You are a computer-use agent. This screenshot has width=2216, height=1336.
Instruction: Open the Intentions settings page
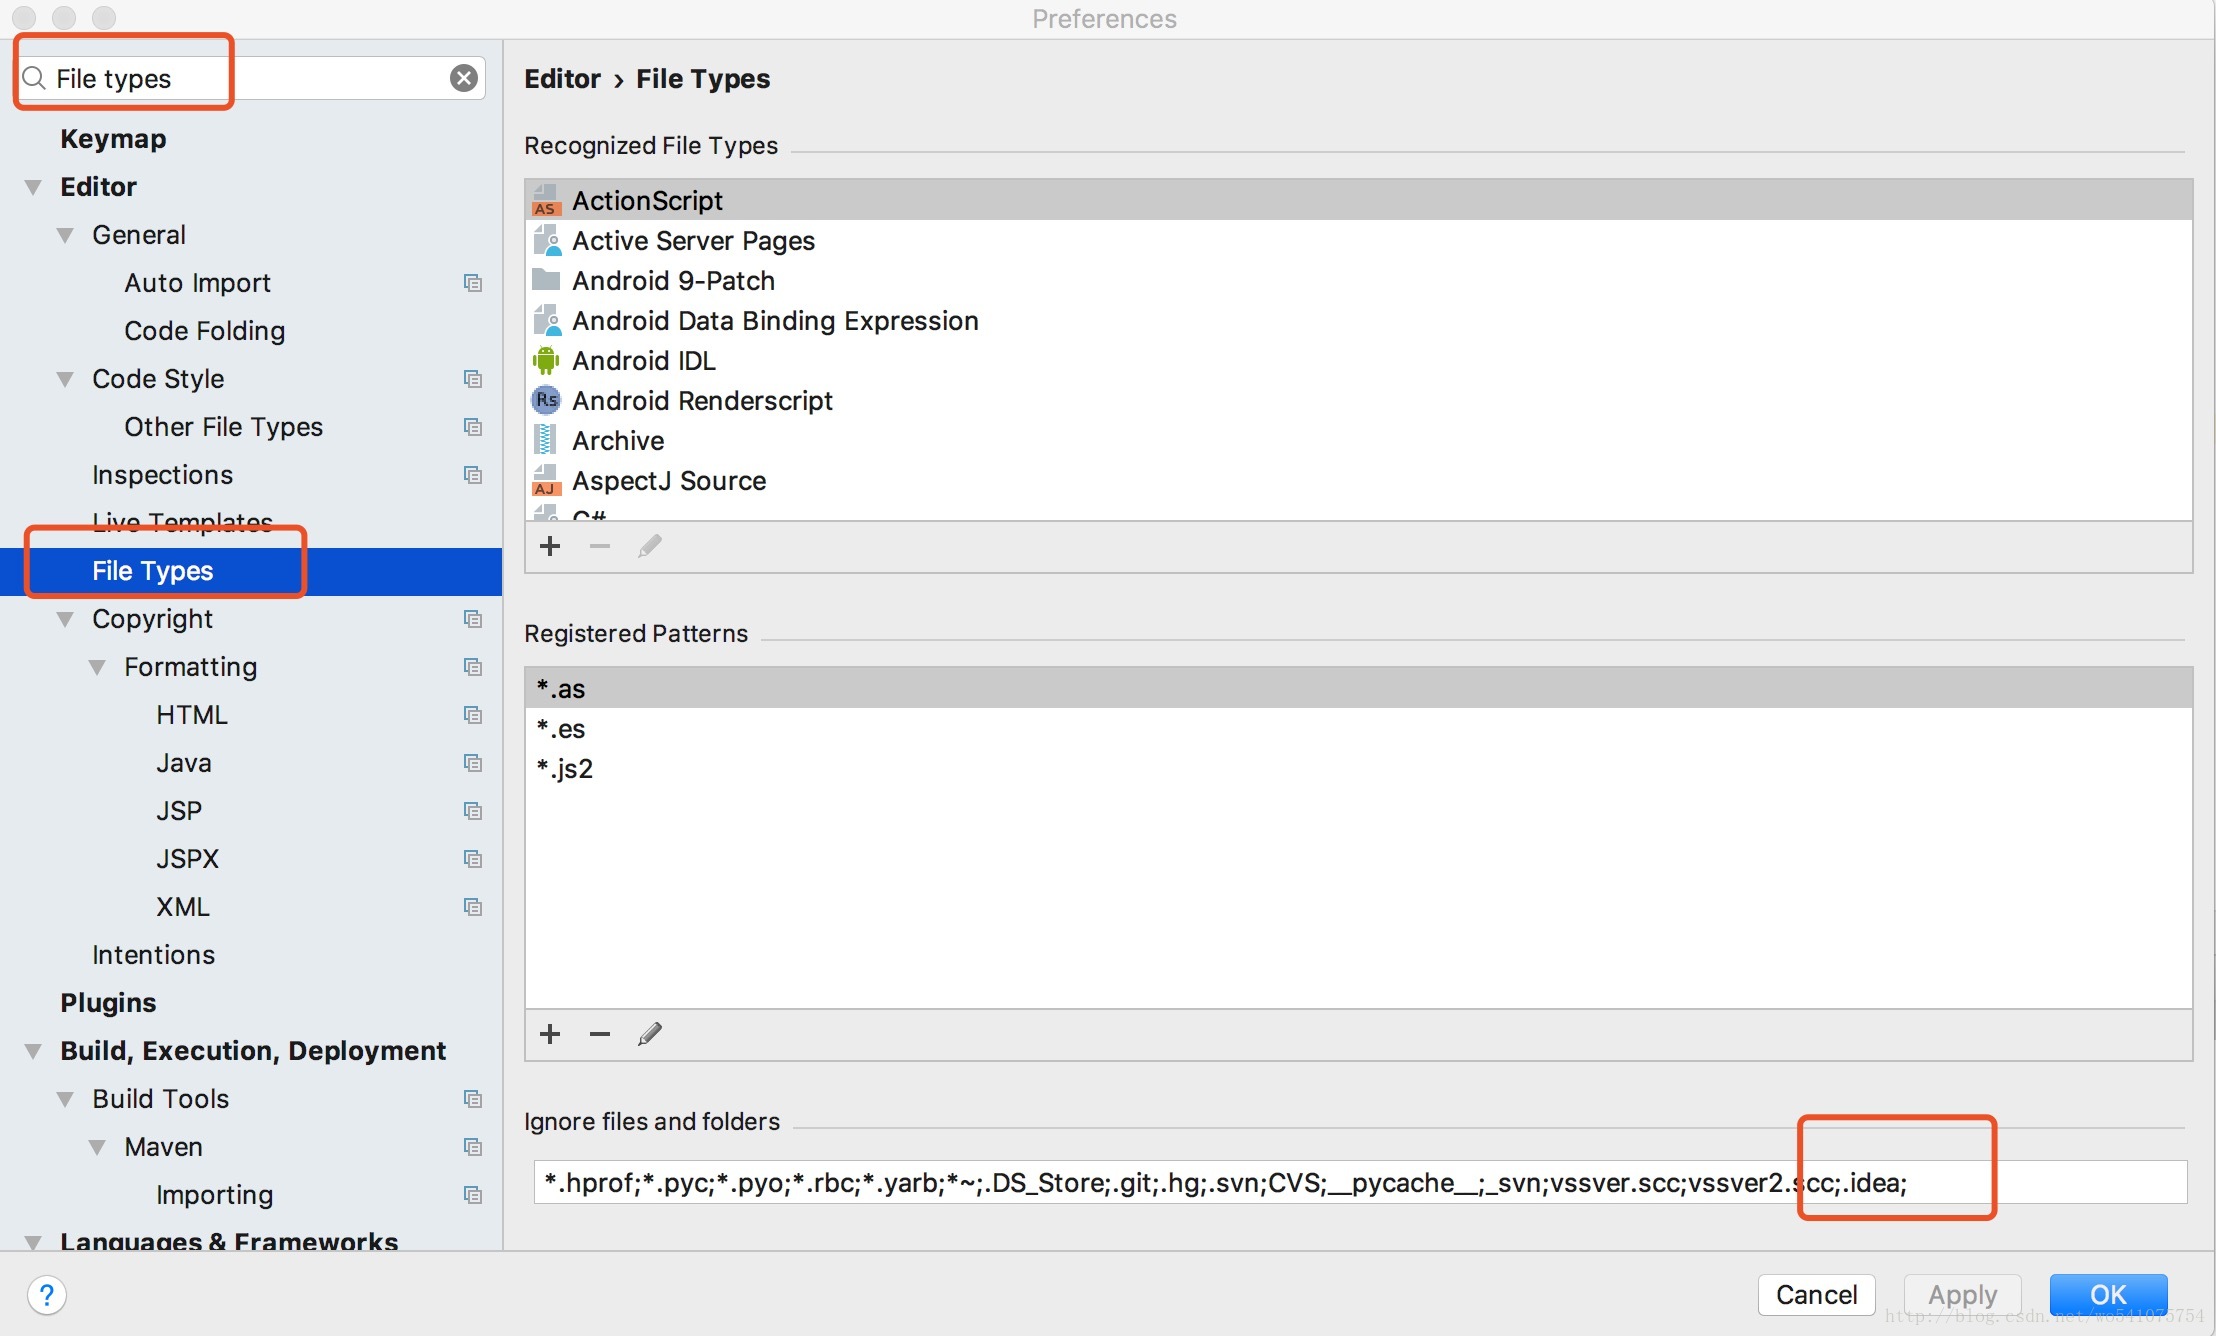pos(153,955)
